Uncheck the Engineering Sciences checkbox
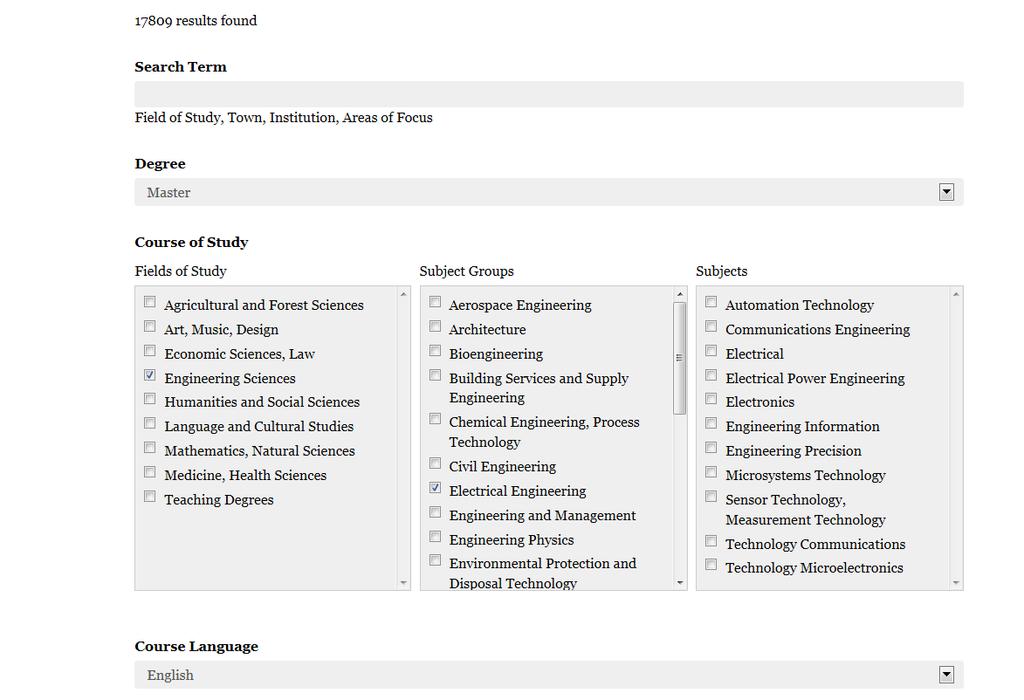The width and height of the screenshot is (1024, 700). point(150,375)
